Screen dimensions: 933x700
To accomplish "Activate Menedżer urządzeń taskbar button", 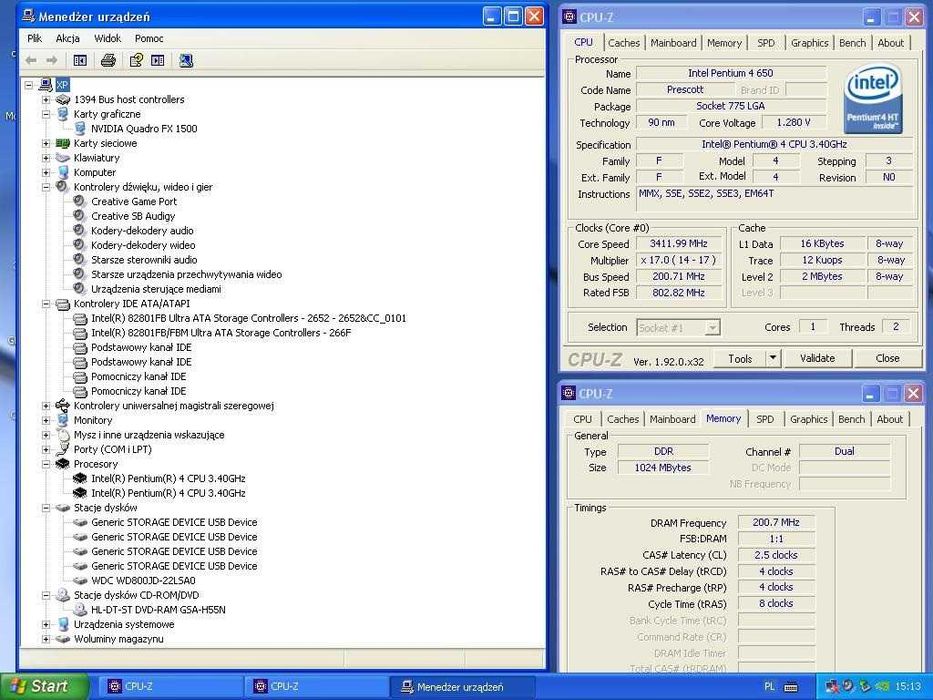I will click(x=462, y=686).
